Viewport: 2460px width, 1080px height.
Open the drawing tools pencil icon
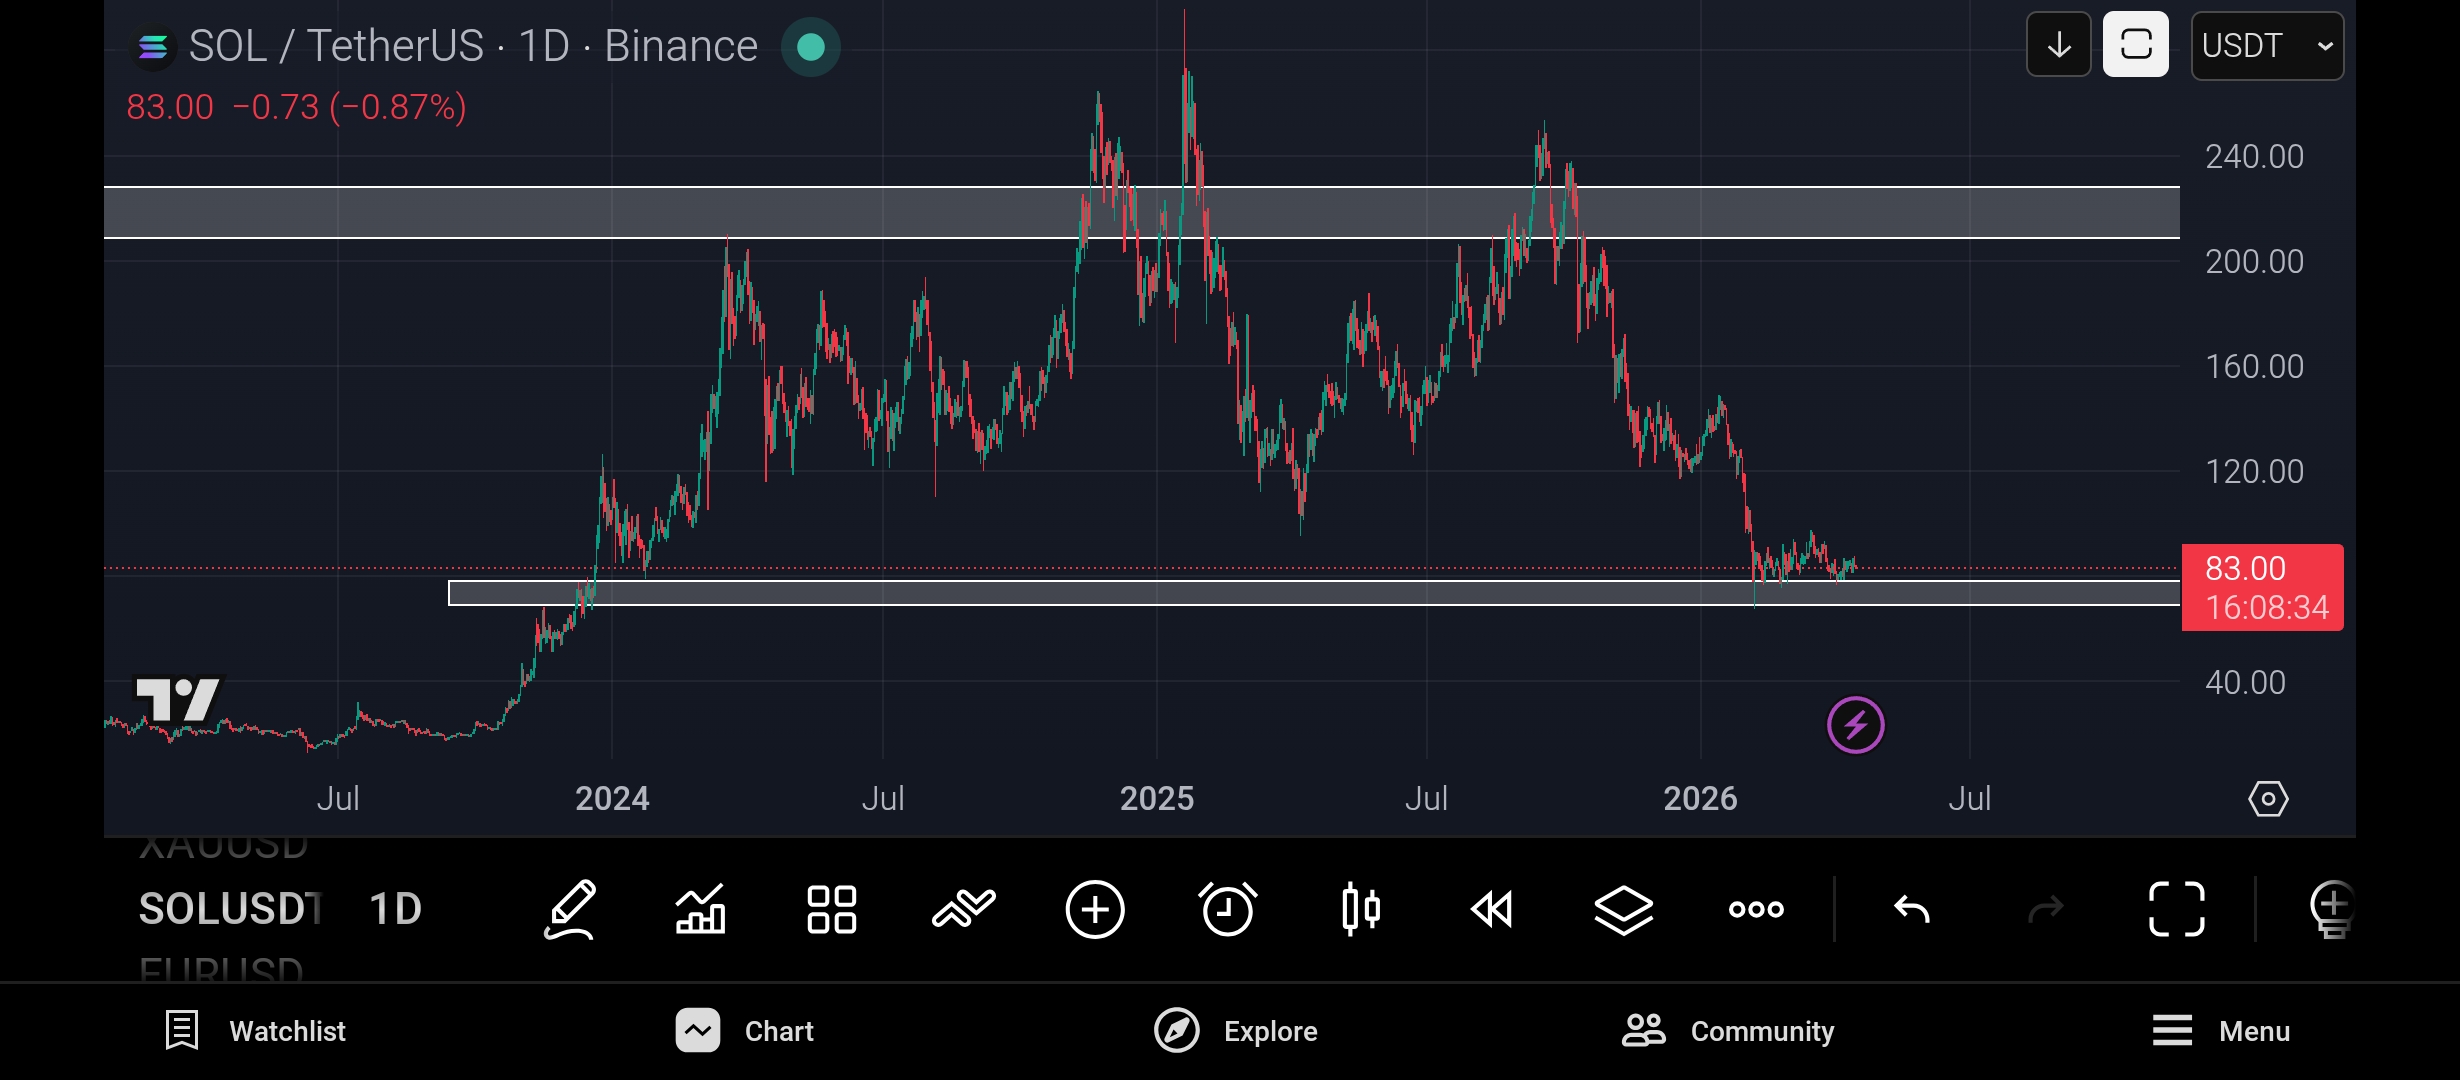click(570, 909)
